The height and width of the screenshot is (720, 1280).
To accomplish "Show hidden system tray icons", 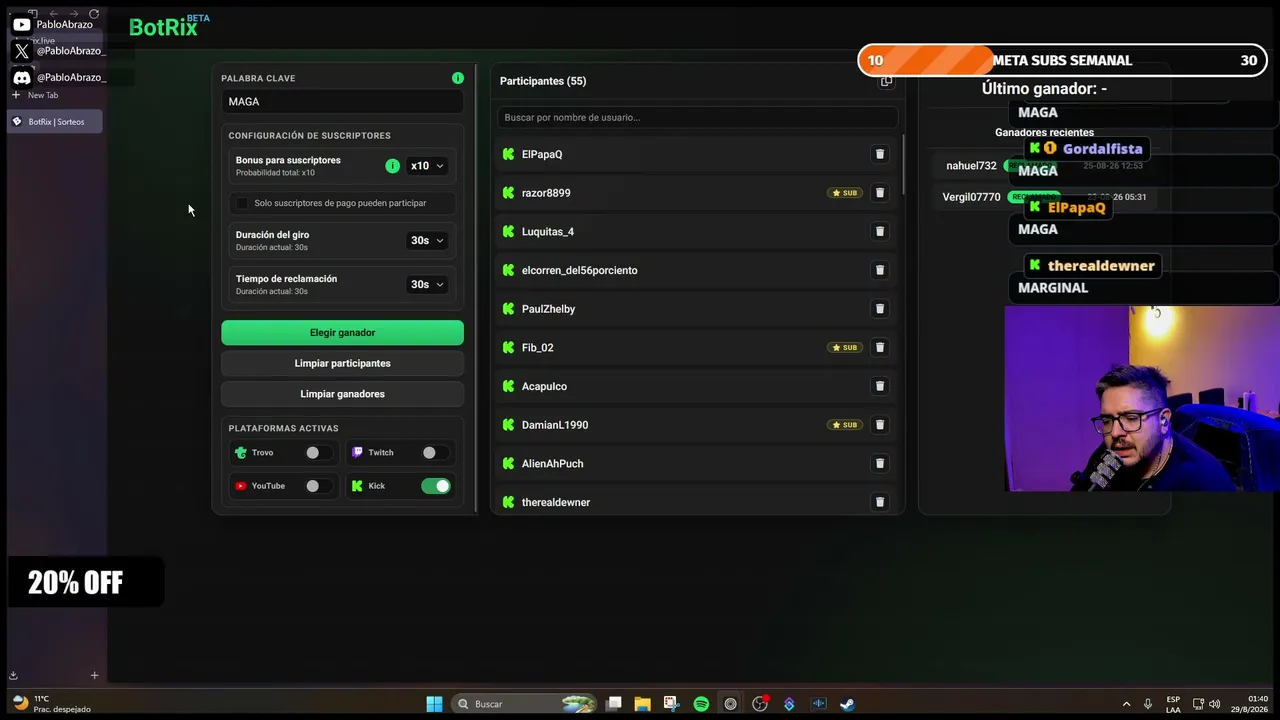I will (1126, 704).
